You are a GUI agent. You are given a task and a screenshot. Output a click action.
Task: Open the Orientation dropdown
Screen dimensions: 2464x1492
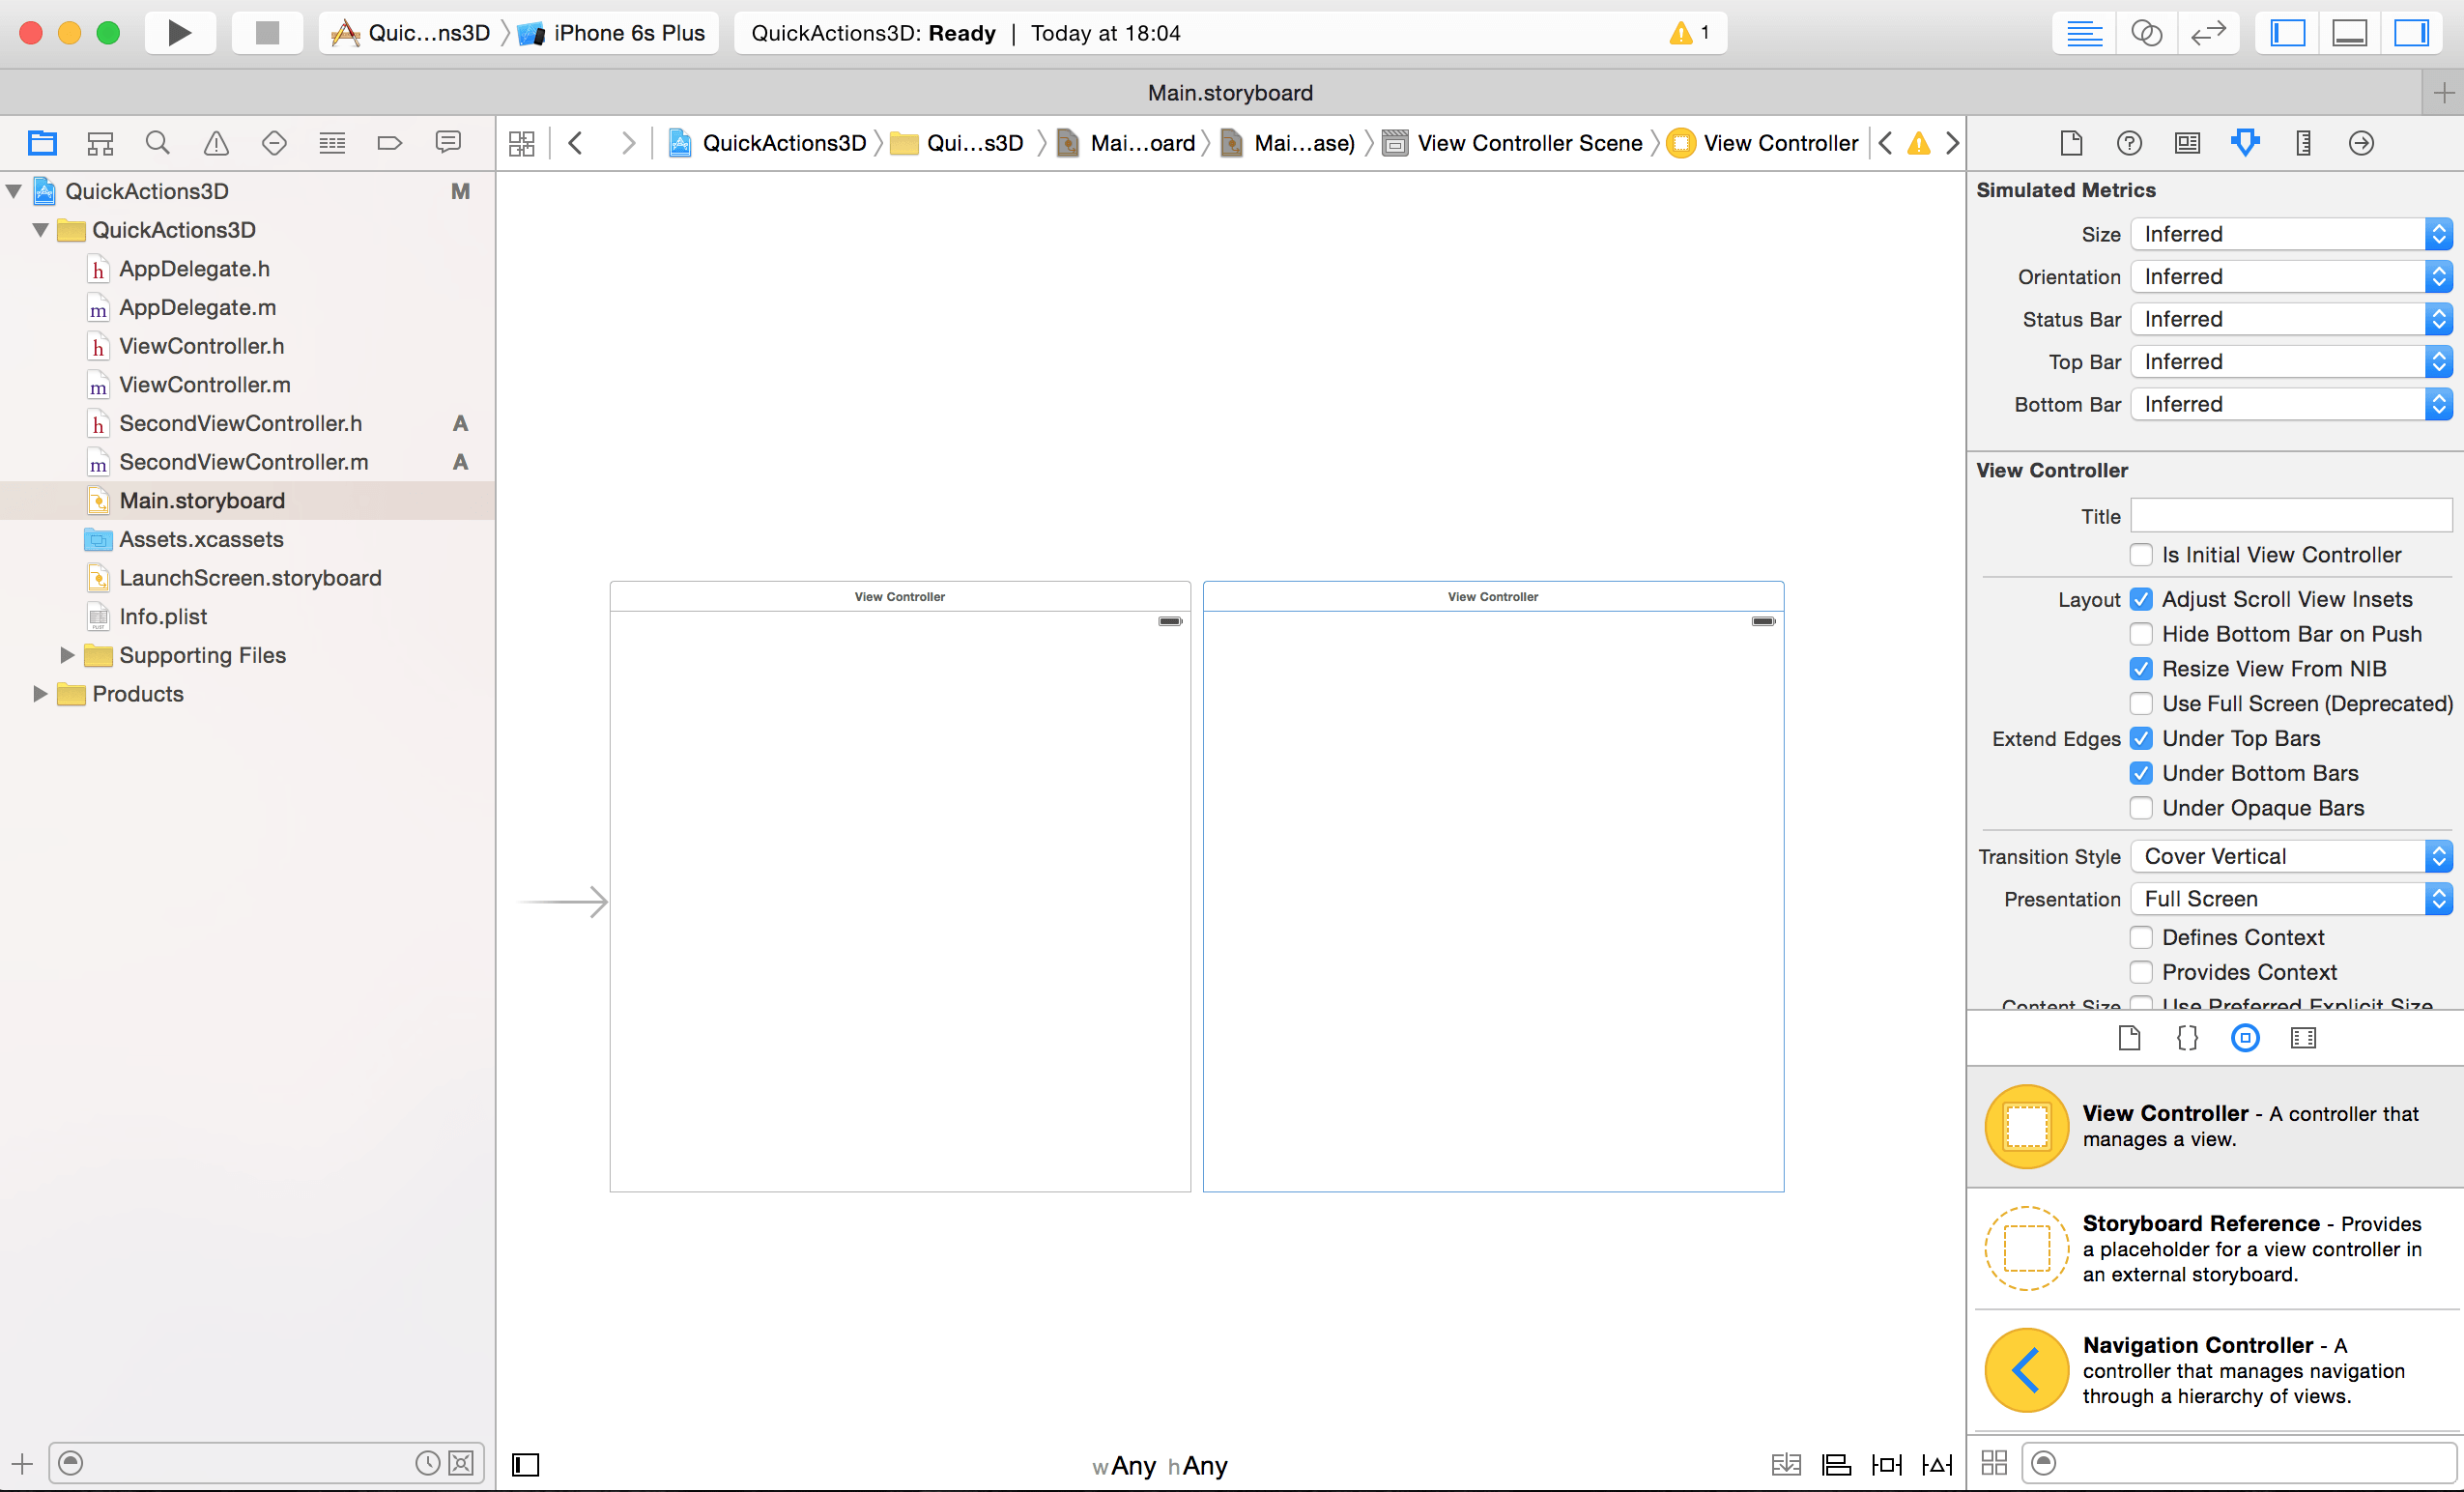pos(2291,277)
